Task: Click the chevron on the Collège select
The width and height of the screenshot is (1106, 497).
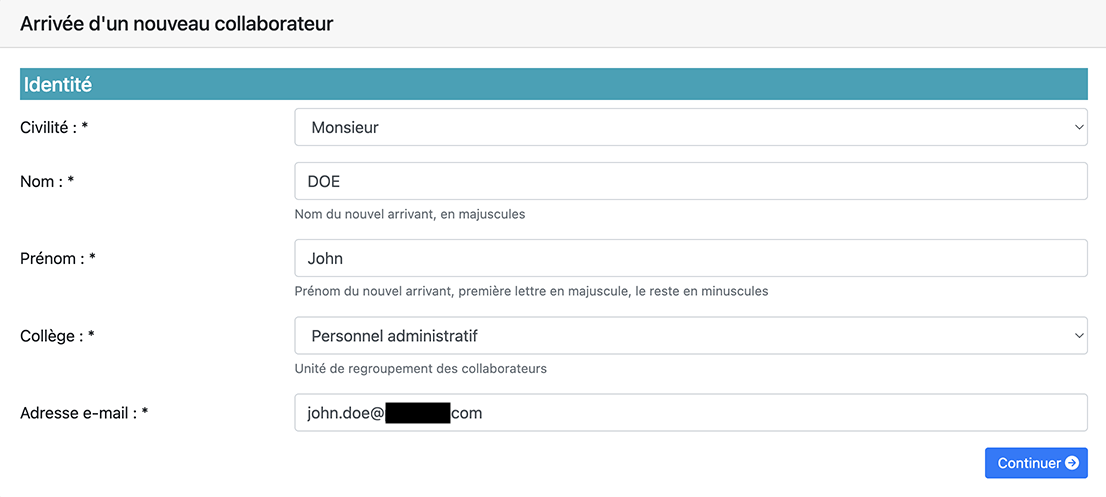Action: coord(1078,336)
